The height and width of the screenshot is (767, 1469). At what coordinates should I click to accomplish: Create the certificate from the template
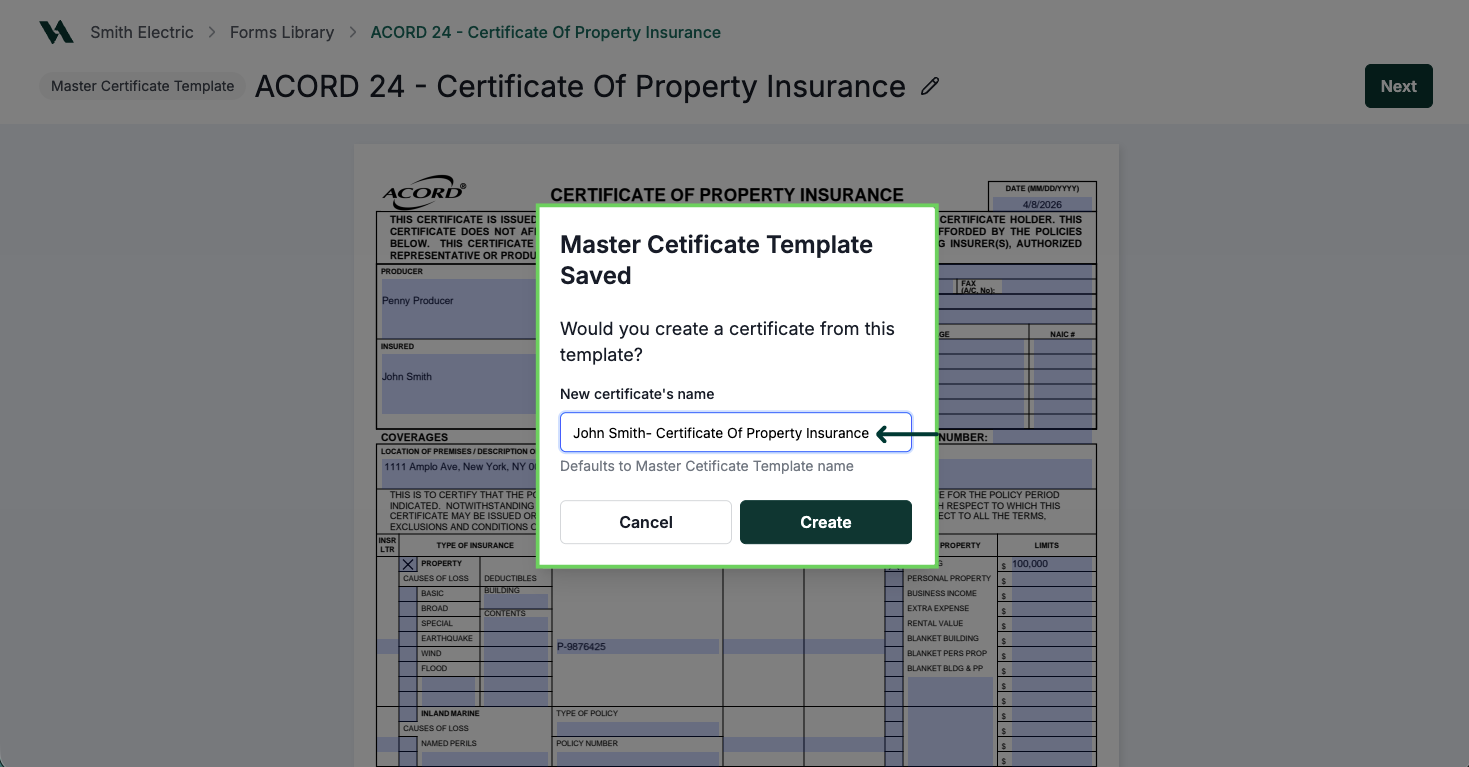[x=826, y=522]
